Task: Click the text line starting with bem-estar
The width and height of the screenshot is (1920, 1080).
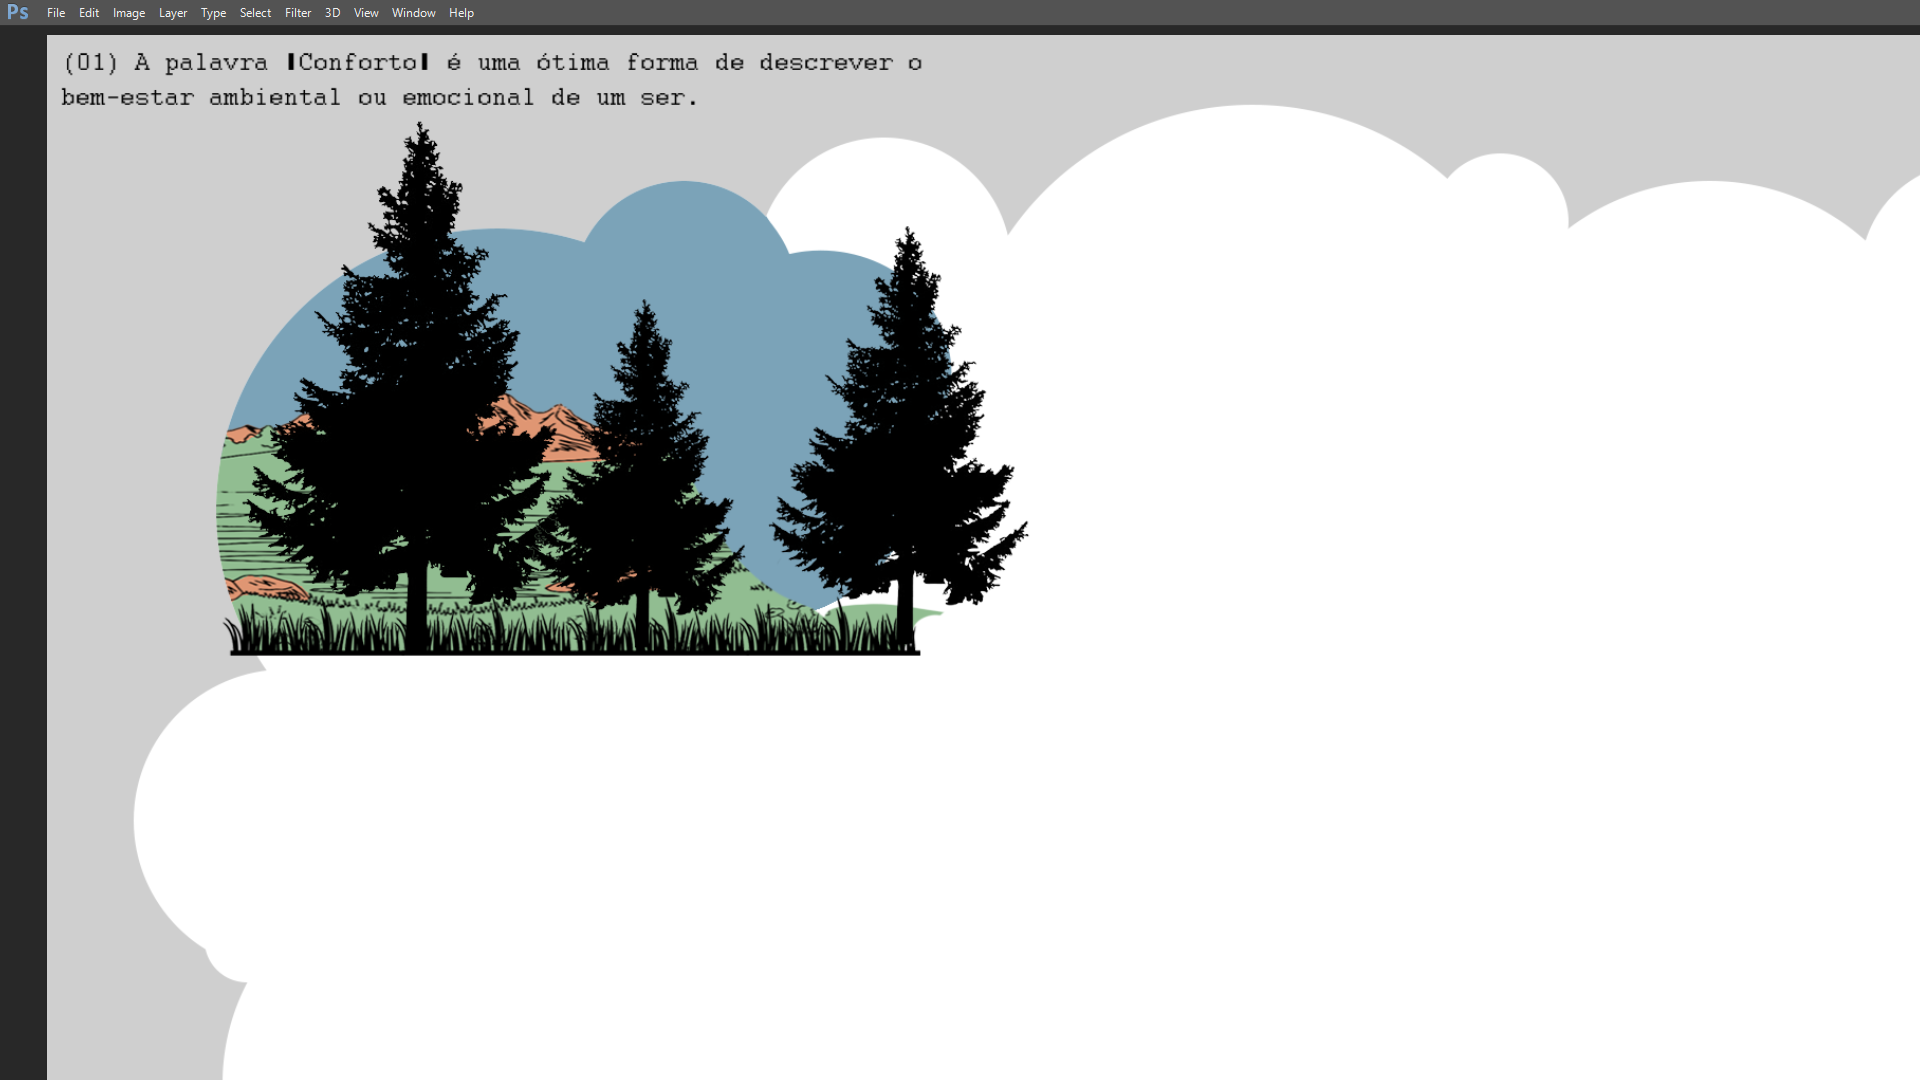Action: coord(378,98)
